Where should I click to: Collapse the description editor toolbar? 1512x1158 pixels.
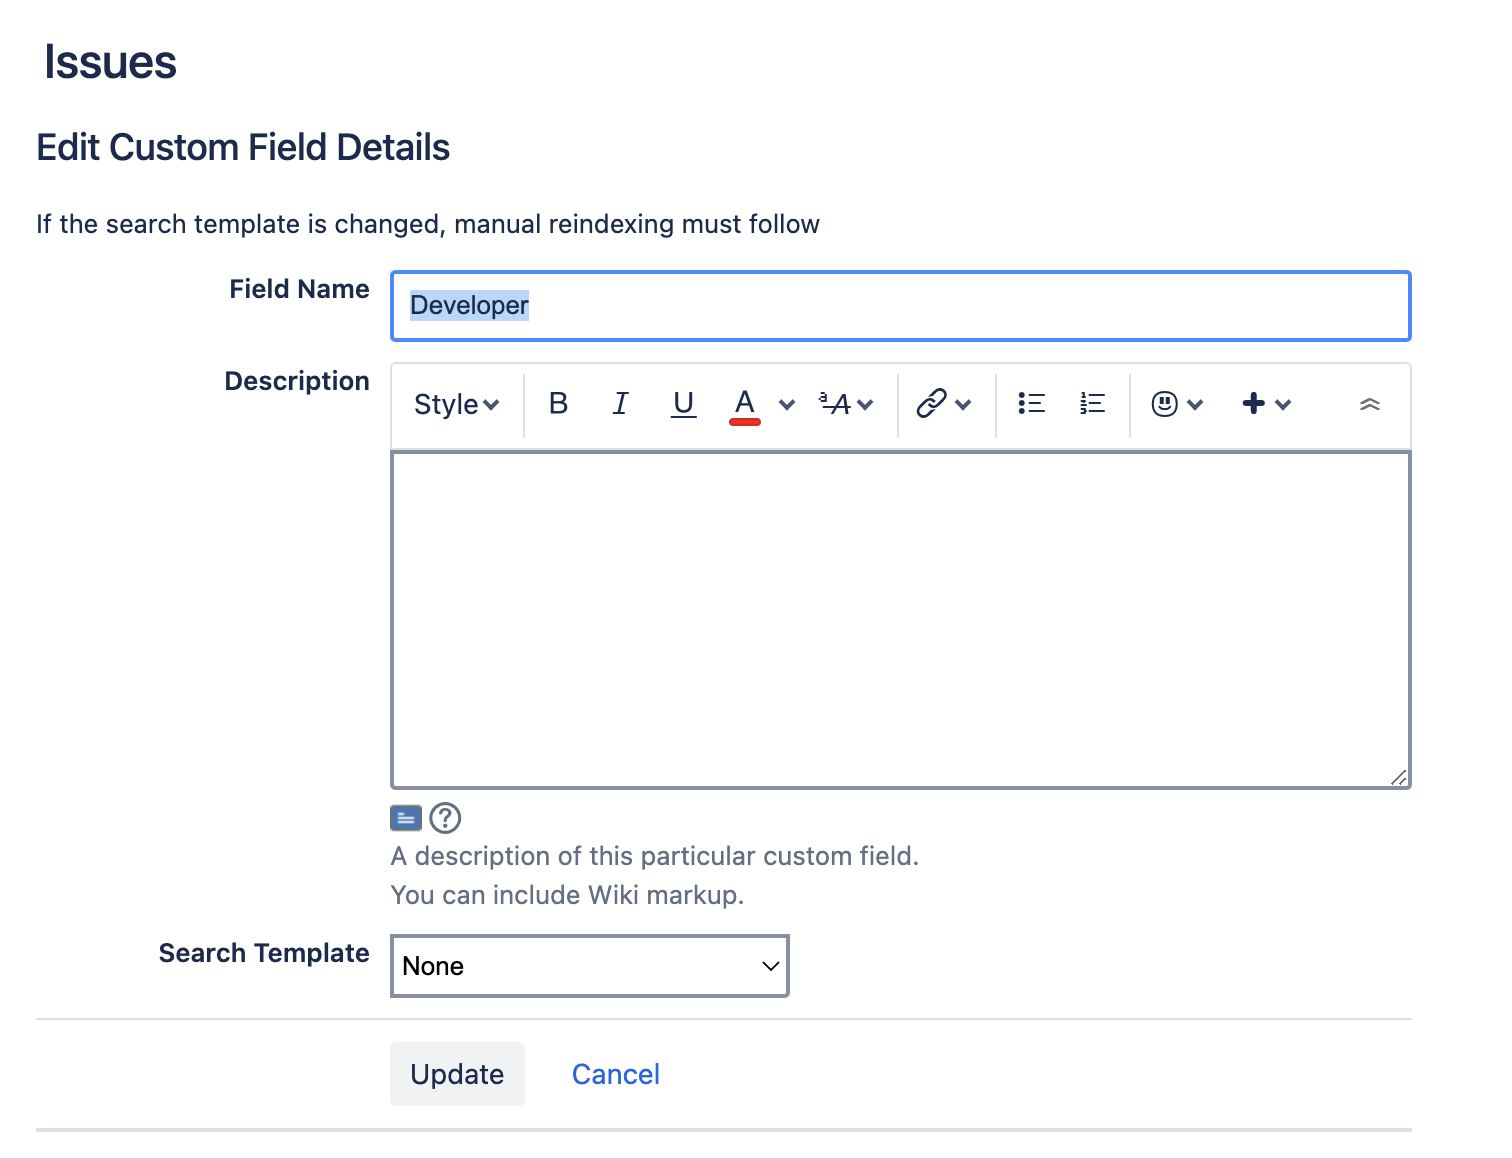pyautogui.click(x=1369, y=404)
